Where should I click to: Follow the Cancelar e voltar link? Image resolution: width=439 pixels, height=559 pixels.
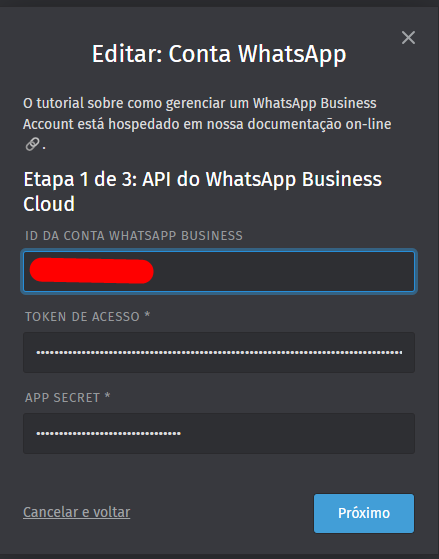coord(77,512)
